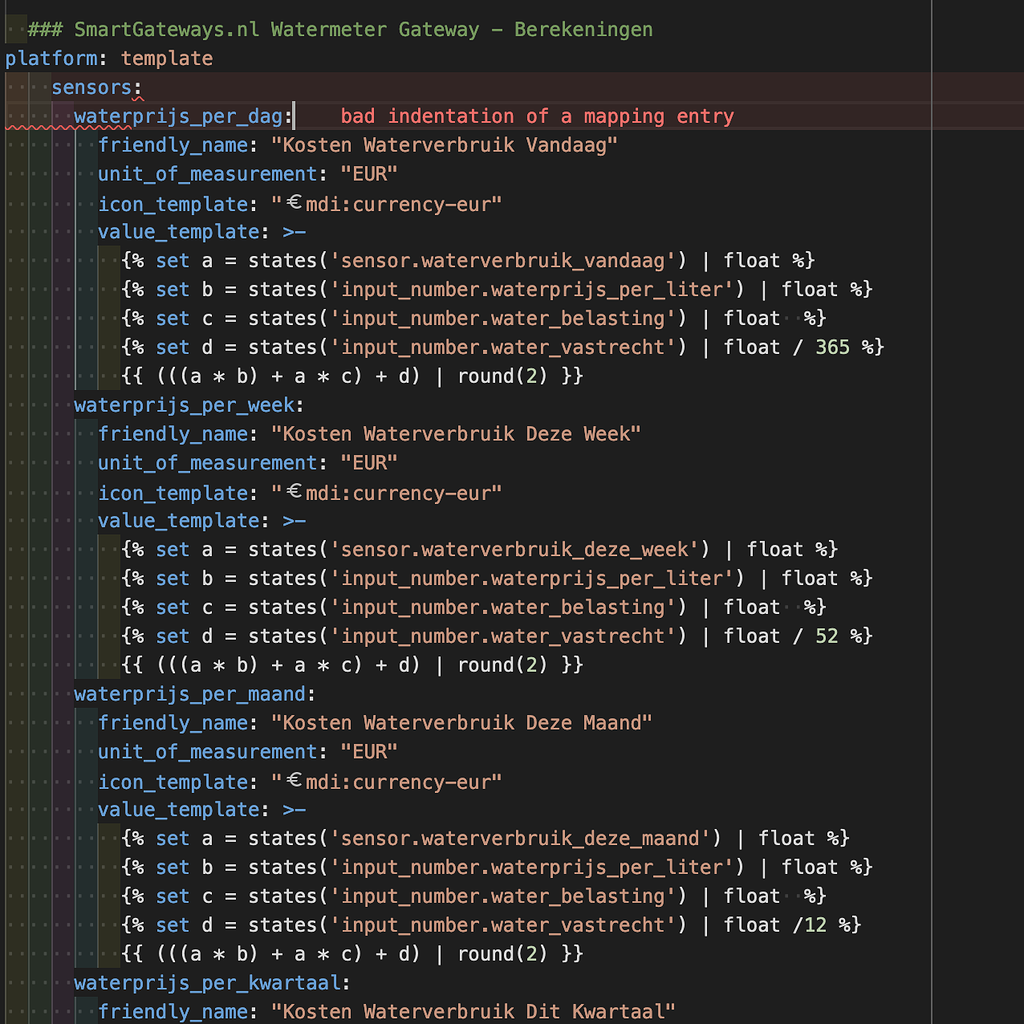Click 'sensor.waterverbruik_deze_maand' entity string

click(520, 838)
